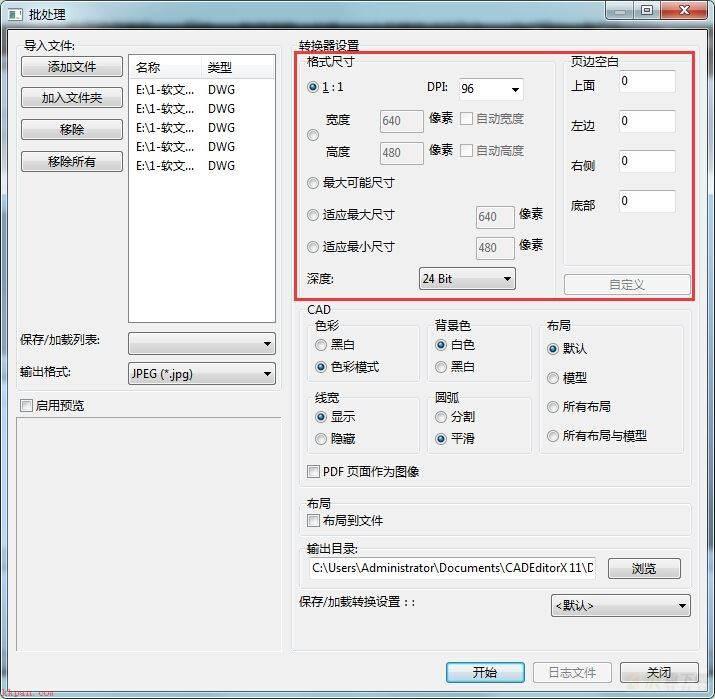Click the 右侧 margin input field
Viewport: 715px width, 699px height.
click(x=647, y=161)
